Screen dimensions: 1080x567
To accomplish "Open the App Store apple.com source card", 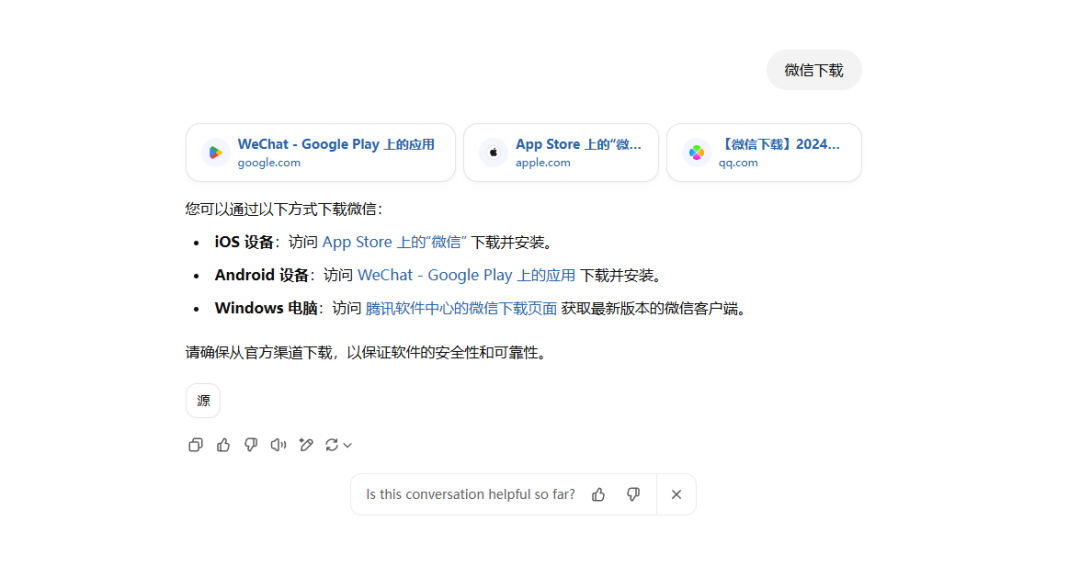I will coord(560,152).
